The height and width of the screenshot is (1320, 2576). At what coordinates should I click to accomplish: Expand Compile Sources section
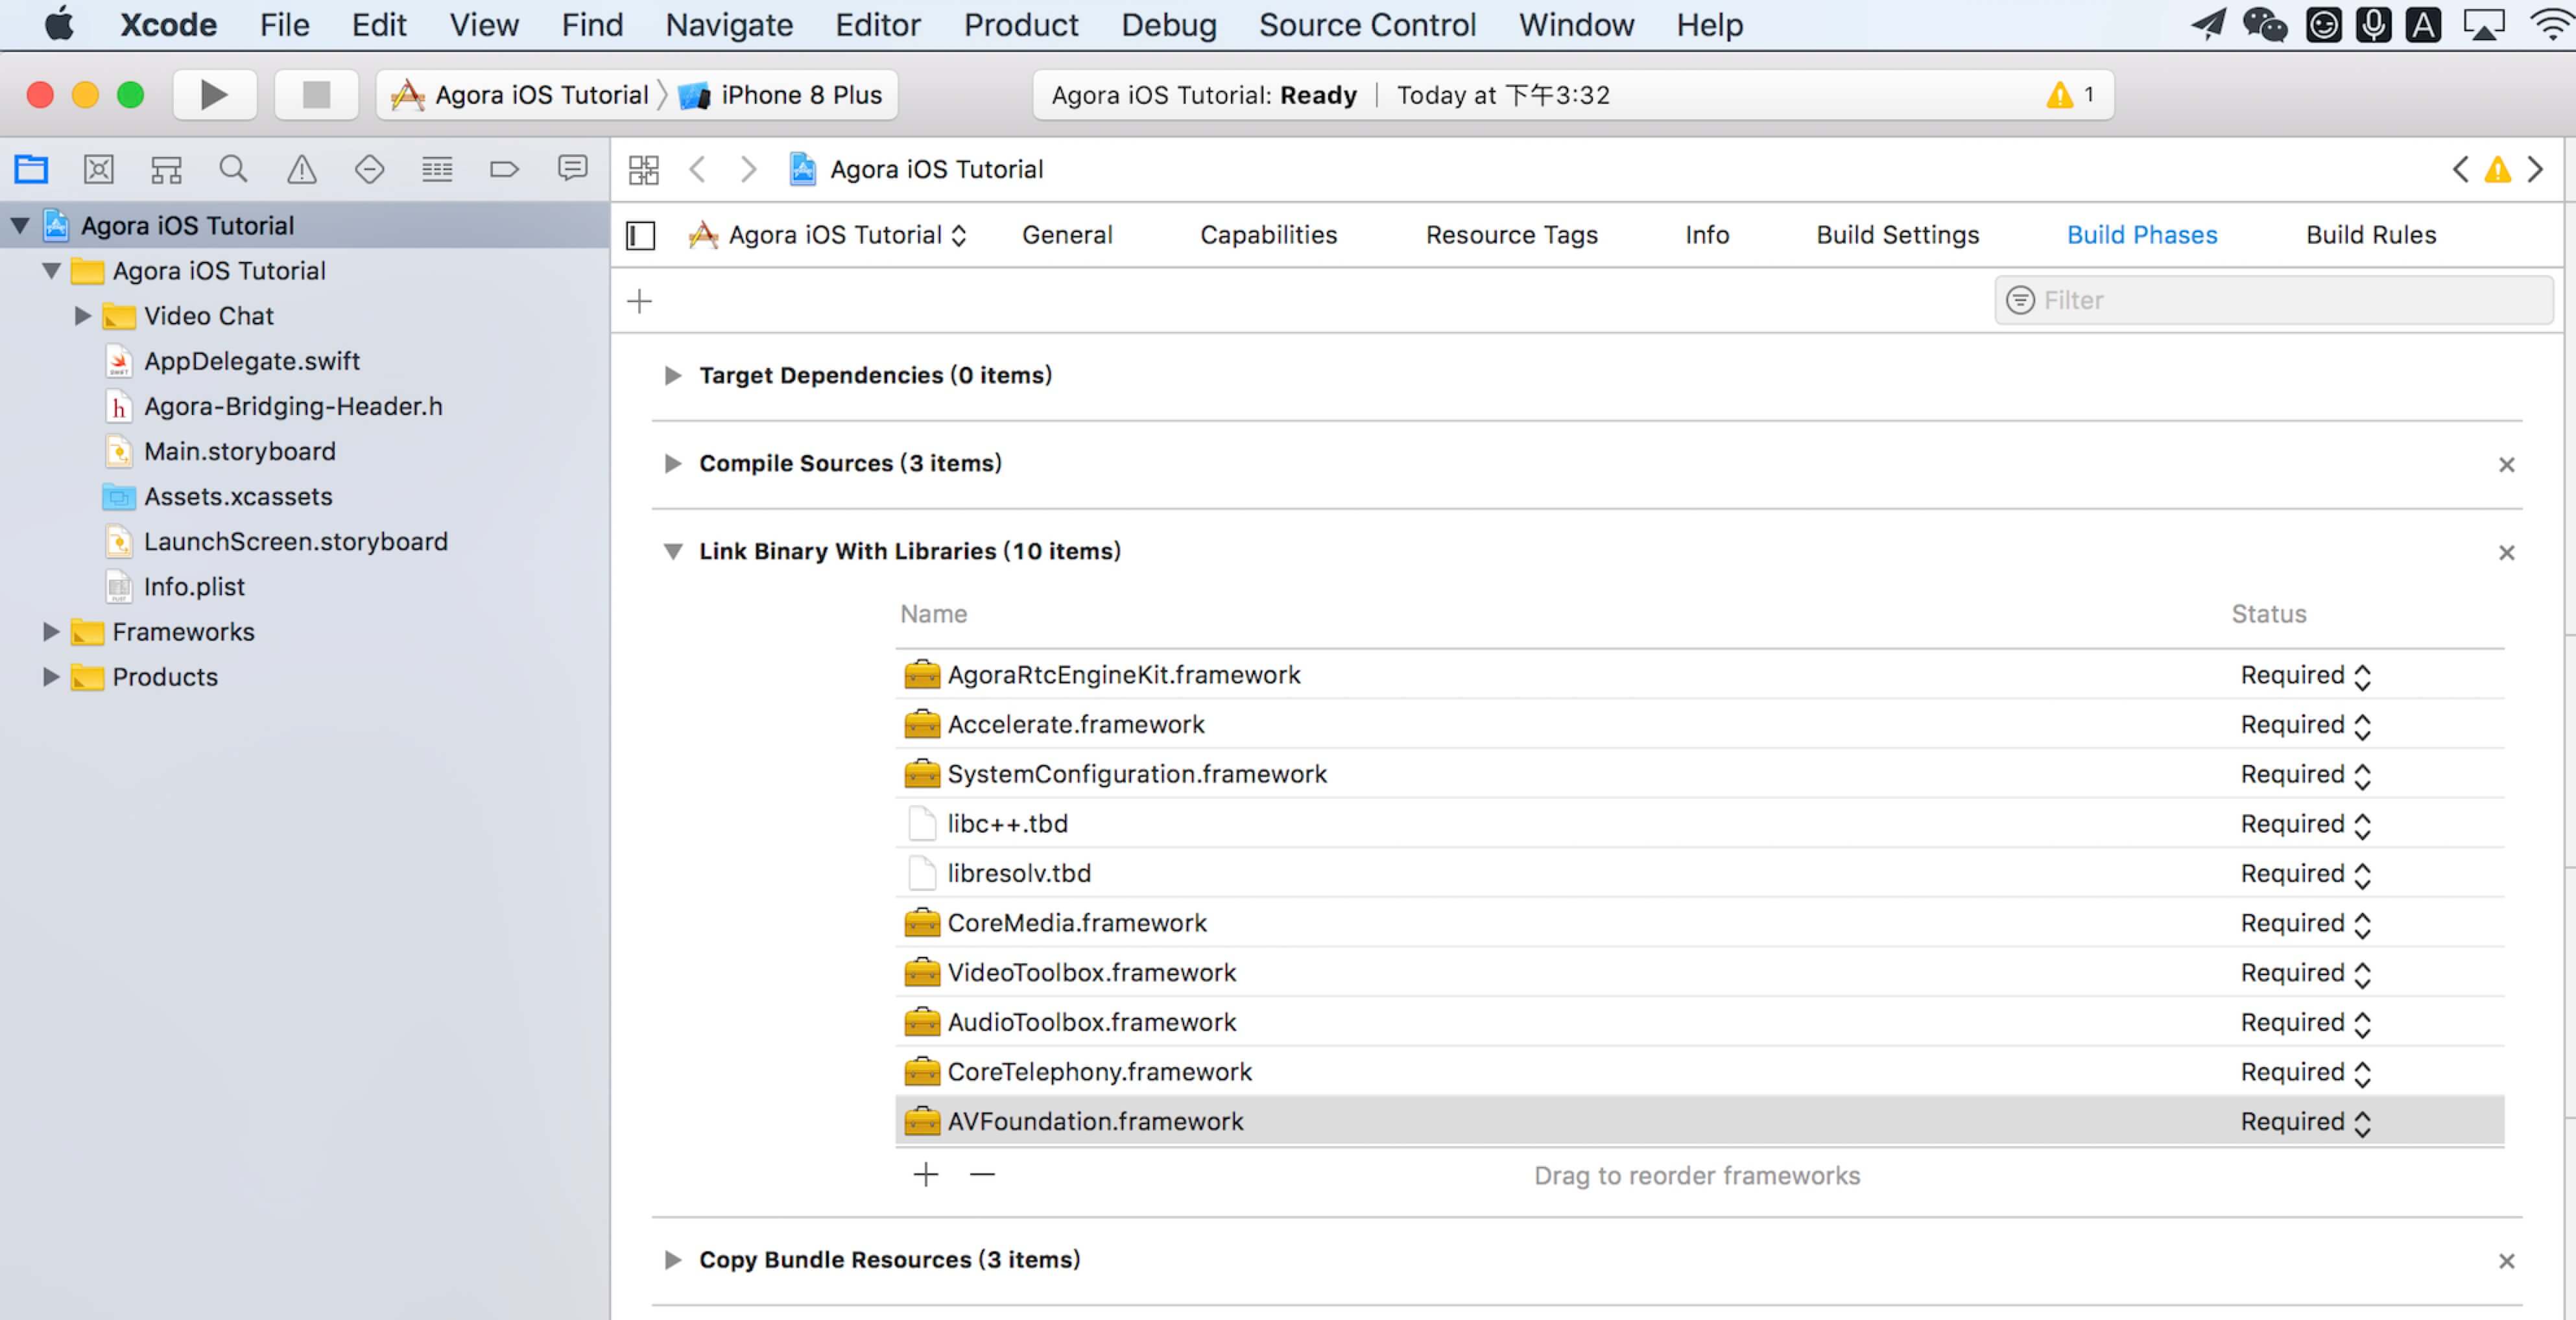(673, 463)
